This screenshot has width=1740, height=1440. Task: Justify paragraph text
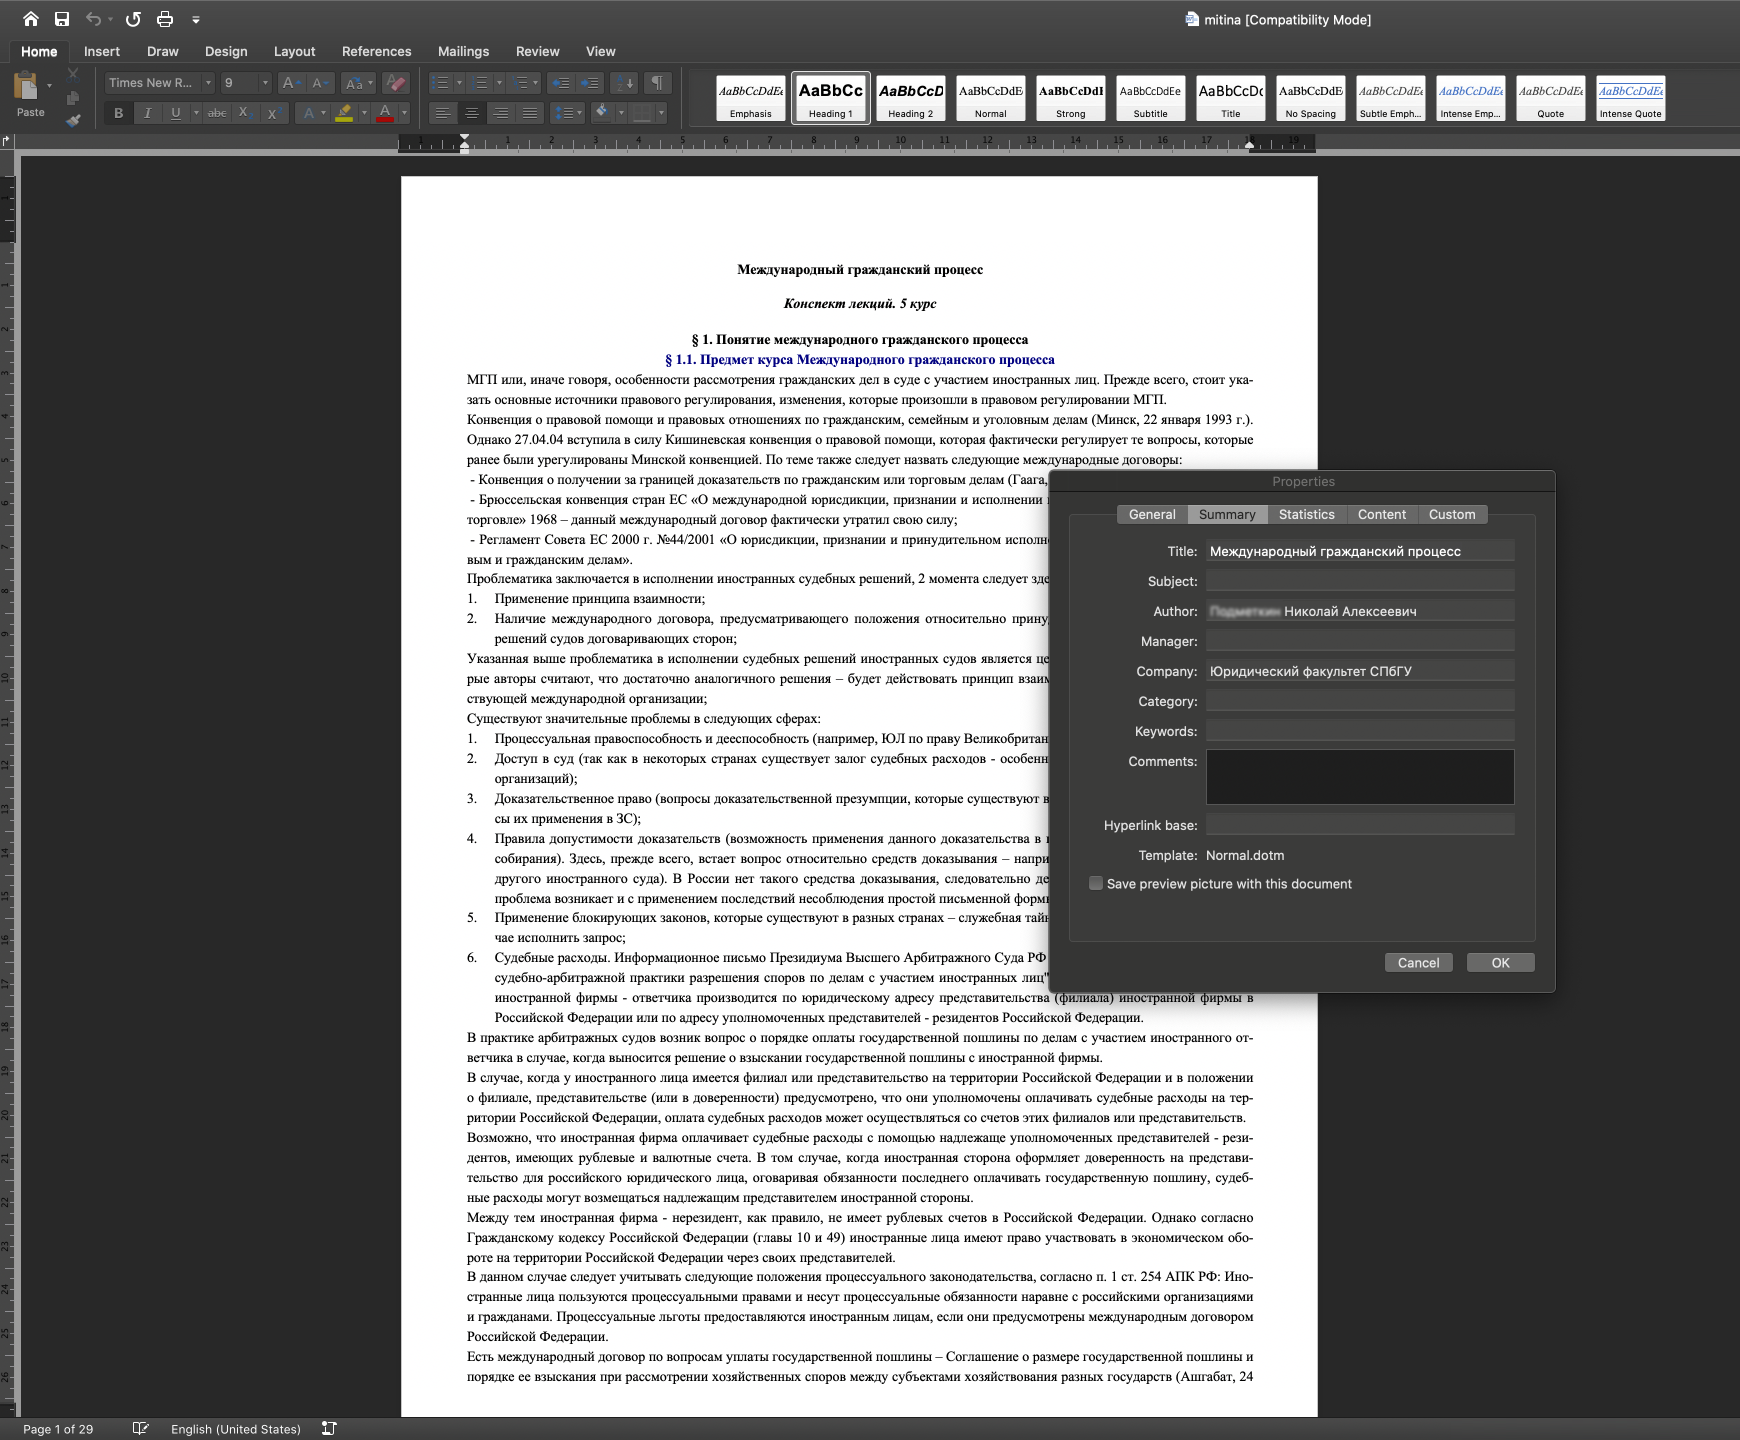pyautogui.click(x=531, y=113)
